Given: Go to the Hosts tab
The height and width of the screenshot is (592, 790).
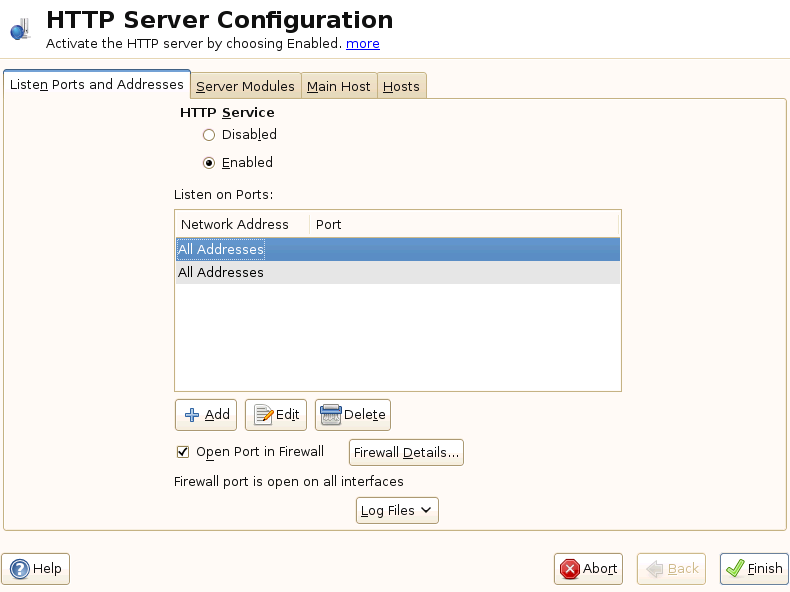Looking at the screenshot, I should click(401, 87).
